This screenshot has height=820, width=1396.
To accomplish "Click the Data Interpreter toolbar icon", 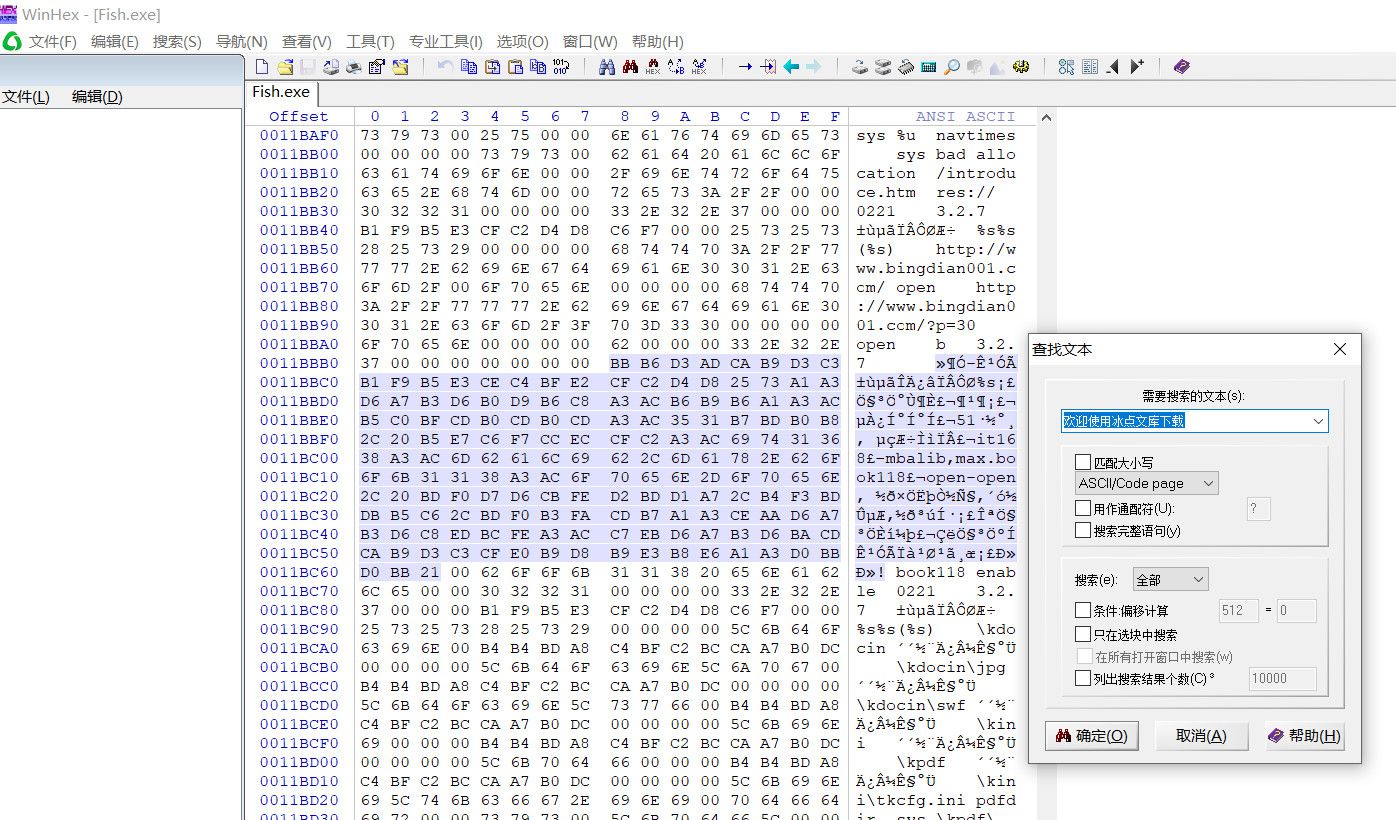I will 1090,67.
